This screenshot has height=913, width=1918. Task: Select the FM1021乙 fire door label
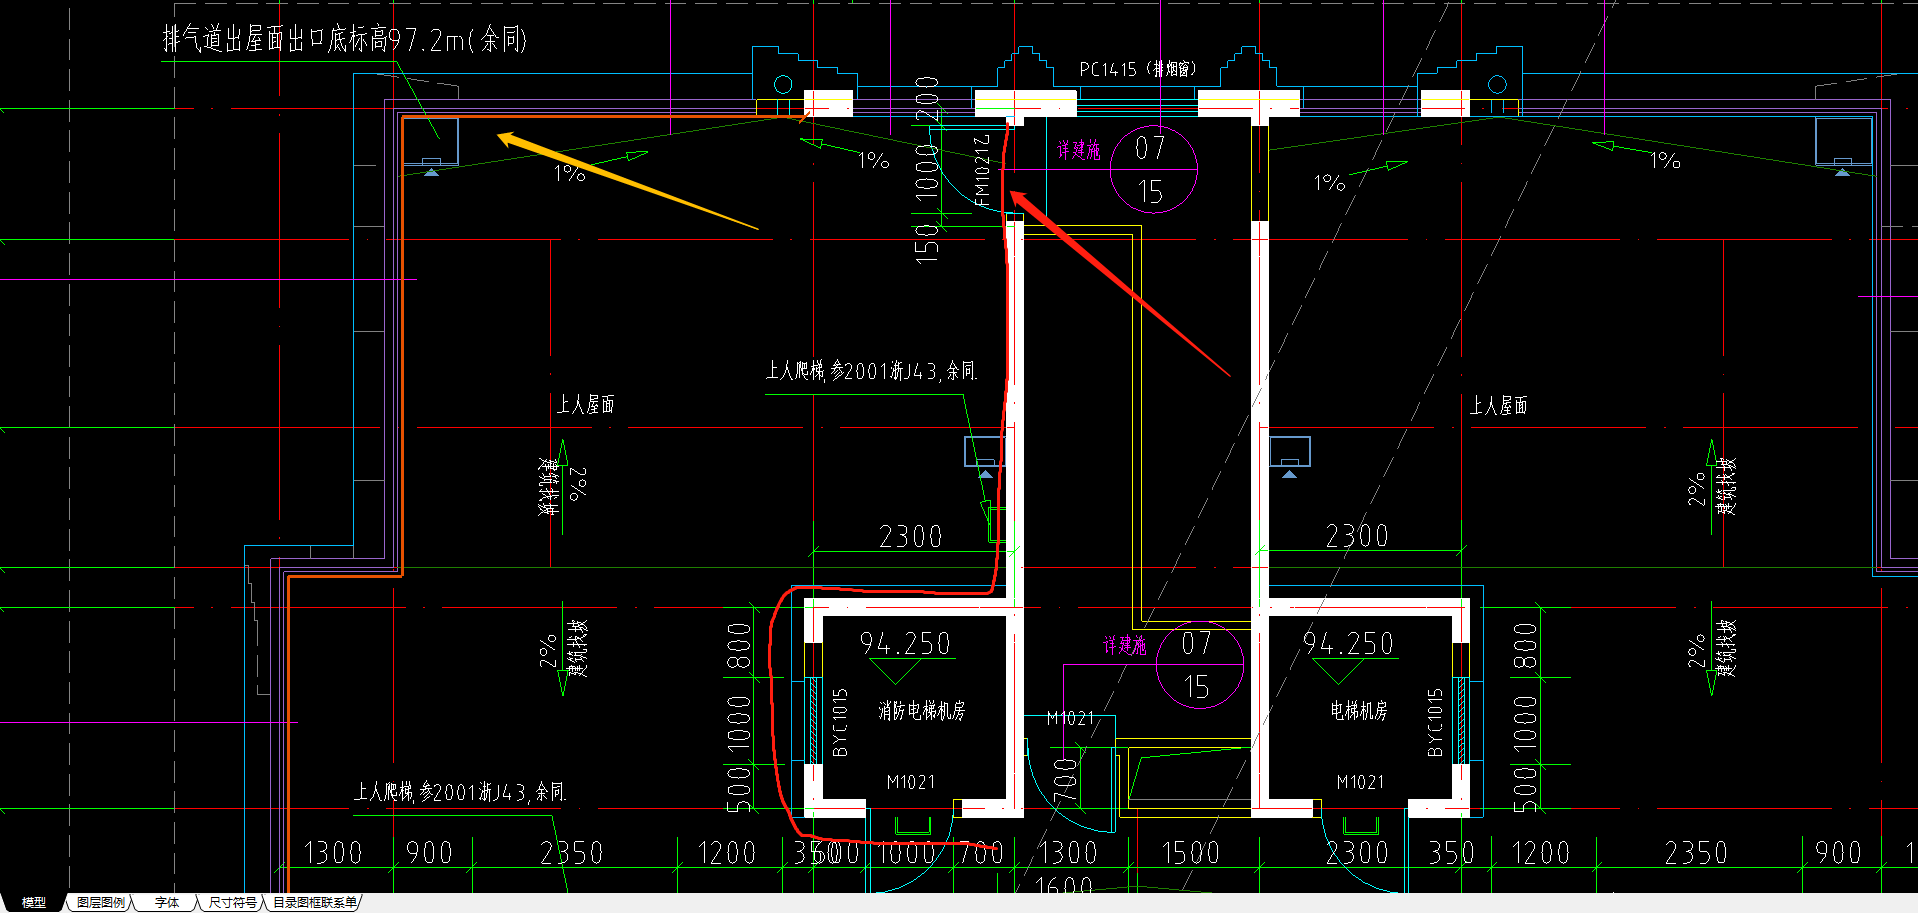pyautogui.click(x=982, y=171)
